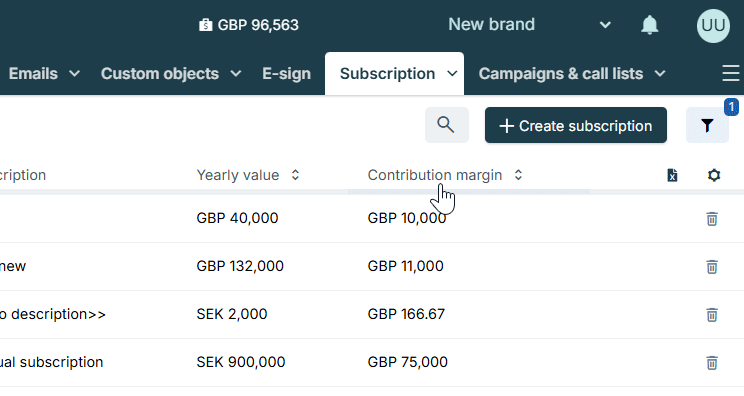Delete the SEK 900,000 subscription row
Screen dimensions: 744x396
pos(712,363)
